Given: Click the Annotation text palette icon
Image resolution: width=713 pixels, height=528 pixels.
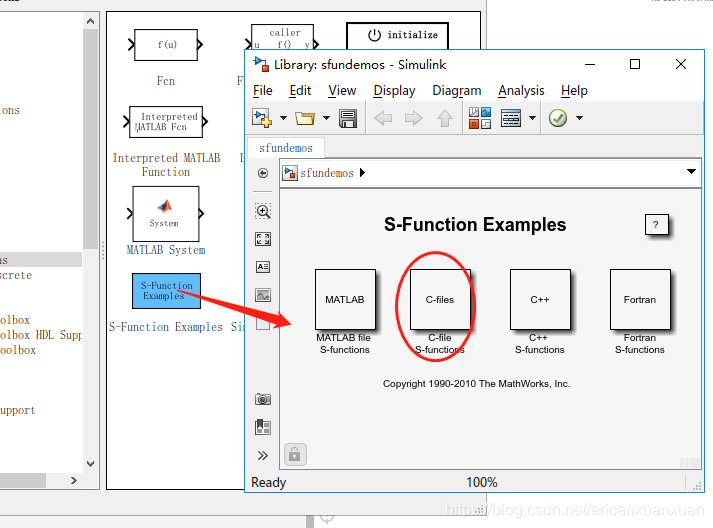Looking at the screenshot, I should click(x=263, y=267).
